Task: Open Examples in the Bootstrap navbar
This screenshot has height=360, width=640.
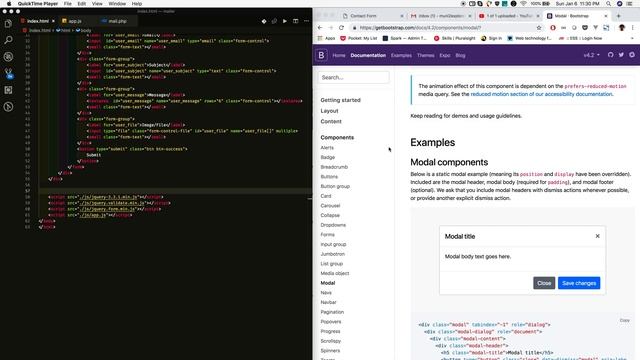Action: [x=401, y=56]
